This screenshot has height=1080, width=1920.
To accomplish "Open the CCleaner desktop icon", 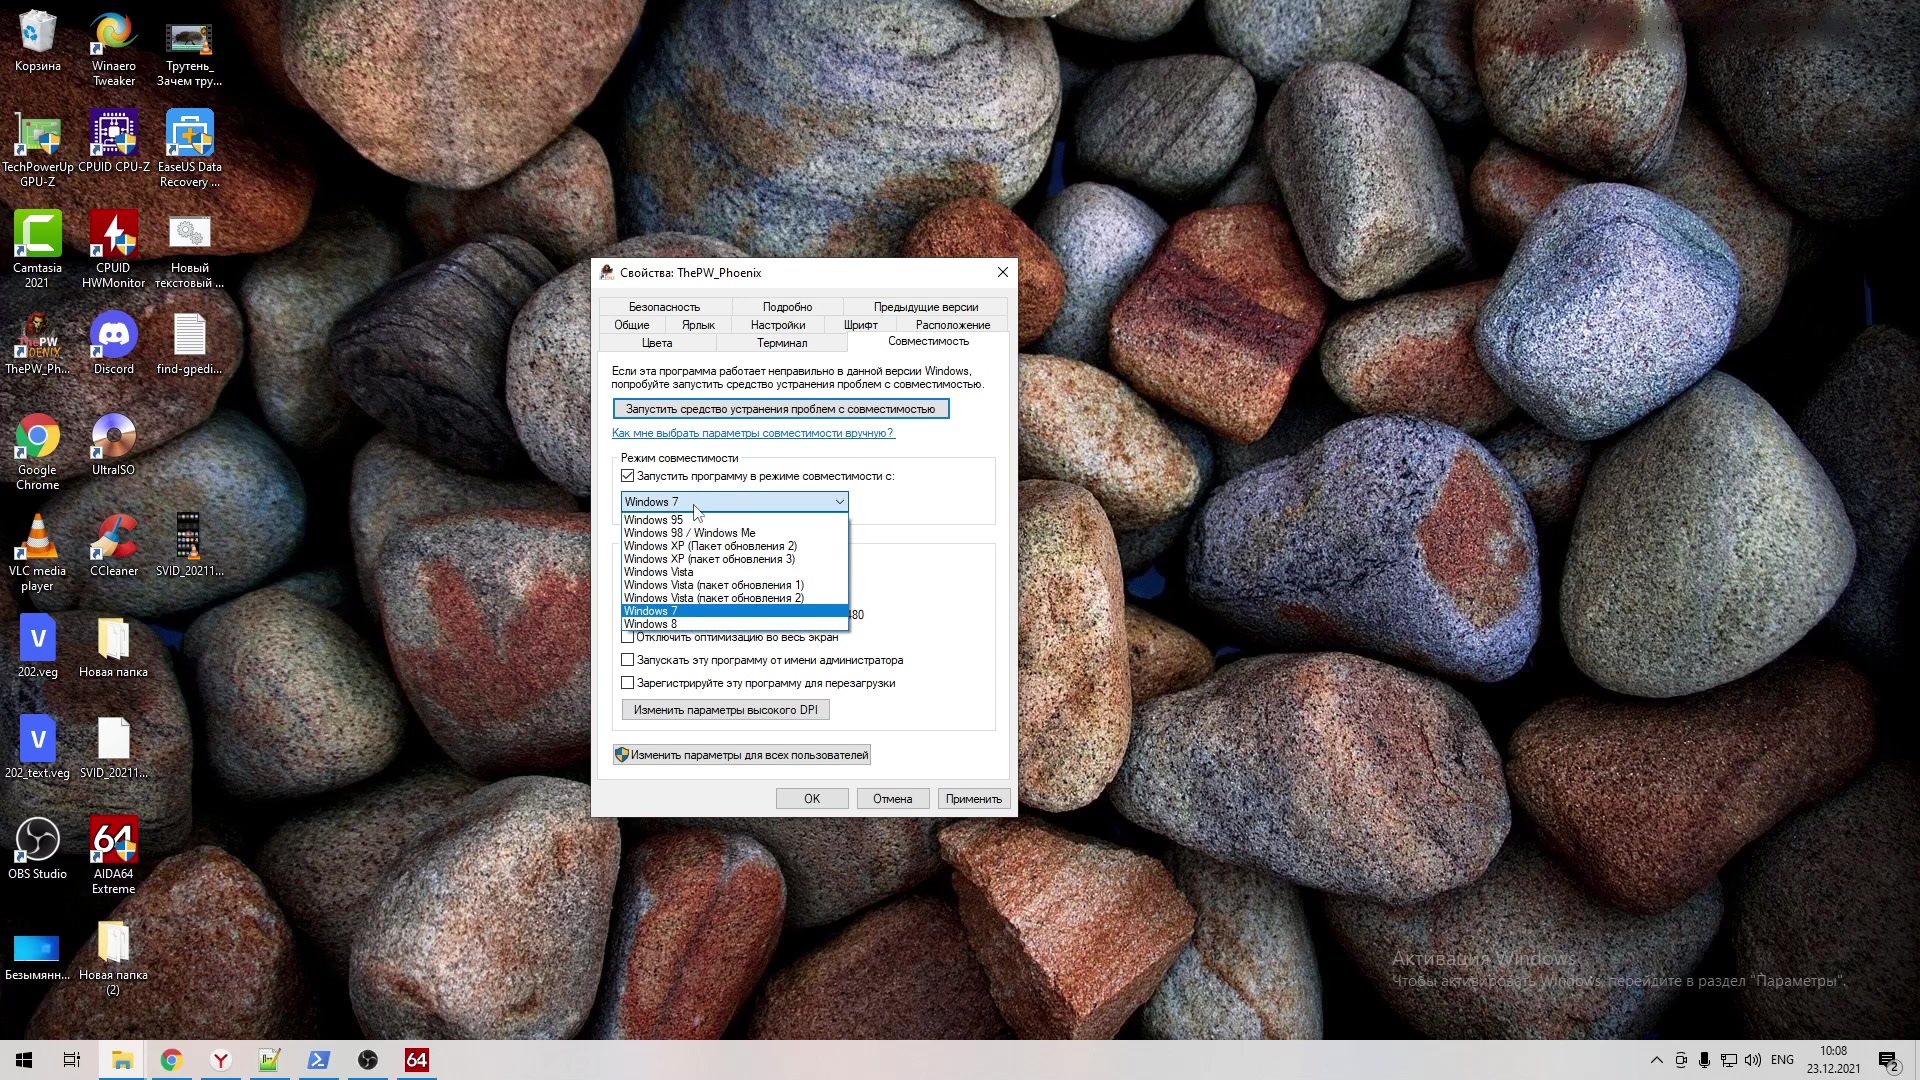I will pos(113,542).
